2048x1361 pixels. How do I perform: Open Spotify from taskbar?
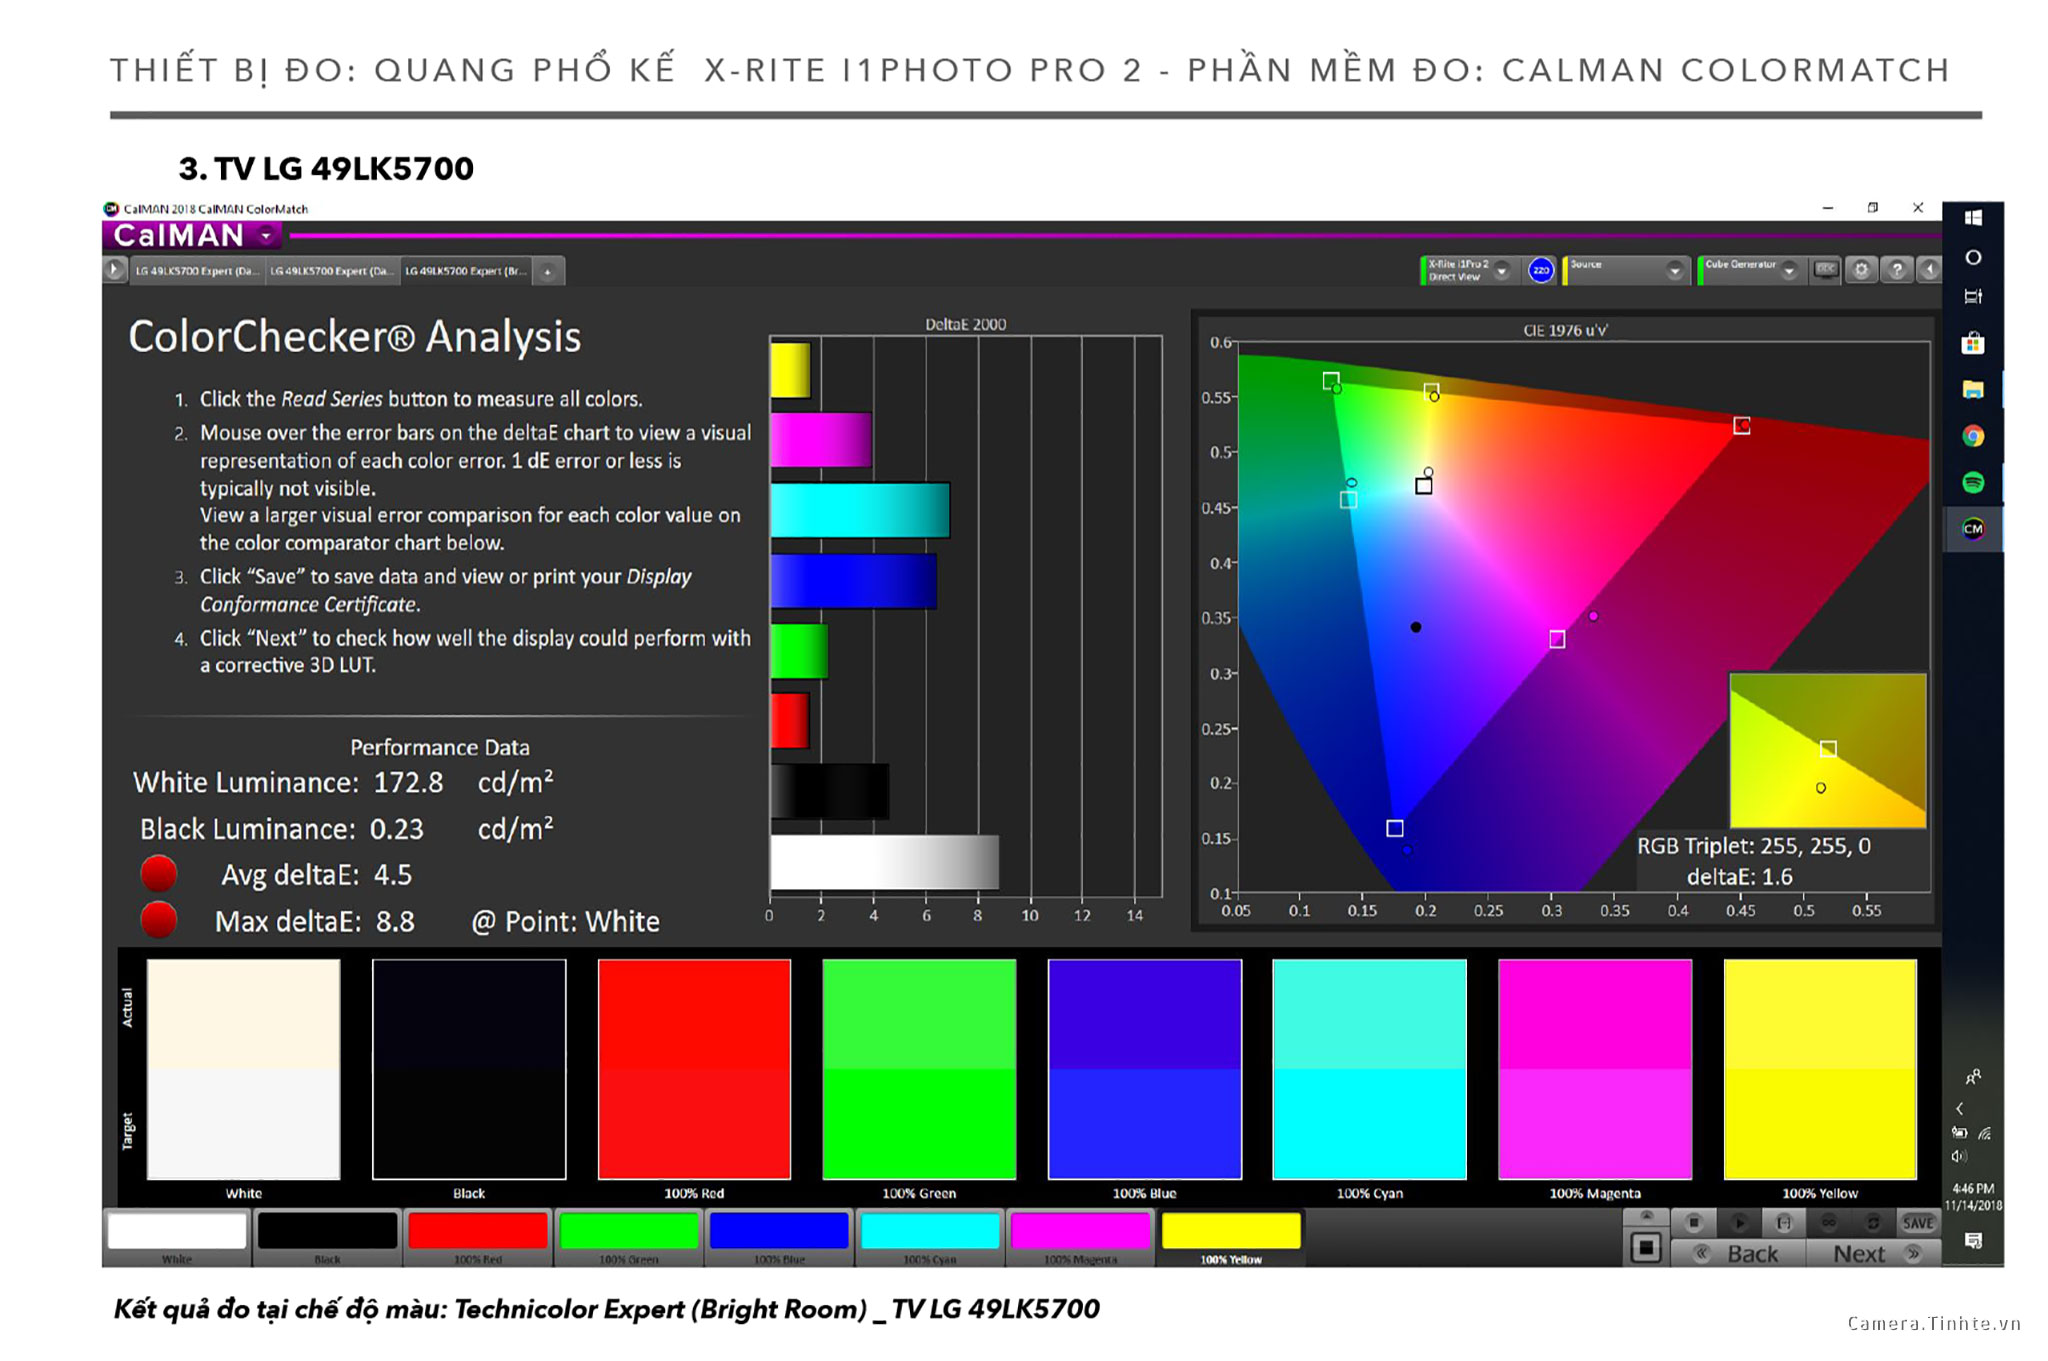[x=1973, y=483]
